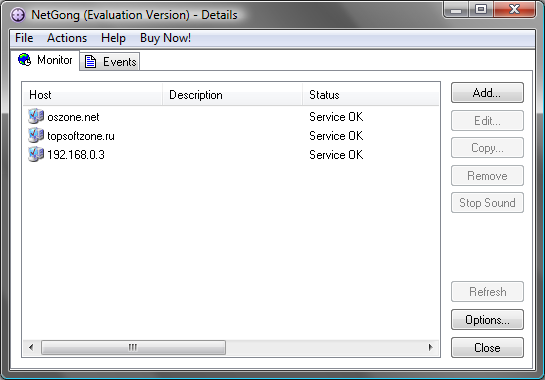This screenshot has height=380, width=545.
Task: Click the horizontal scrollbar right arrow
Action: (430, 347)
